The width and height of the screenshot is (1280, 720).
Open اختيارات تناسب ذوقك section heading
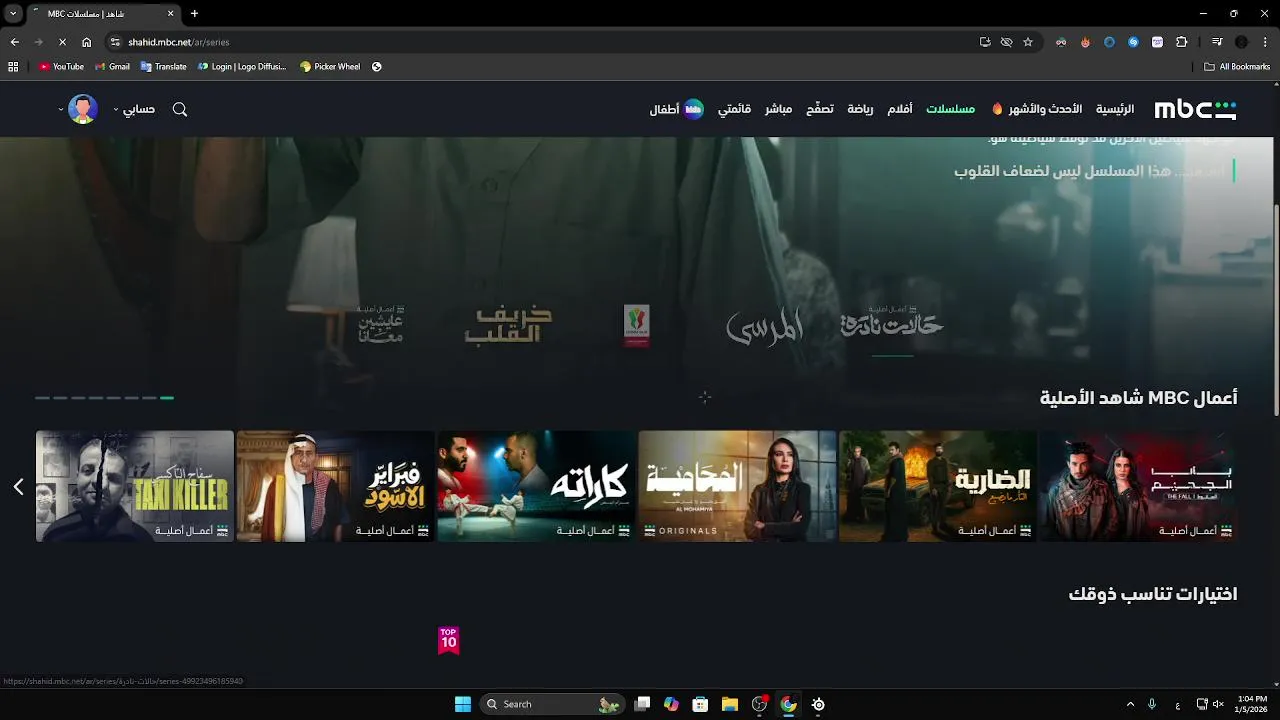coord(1153,594)
